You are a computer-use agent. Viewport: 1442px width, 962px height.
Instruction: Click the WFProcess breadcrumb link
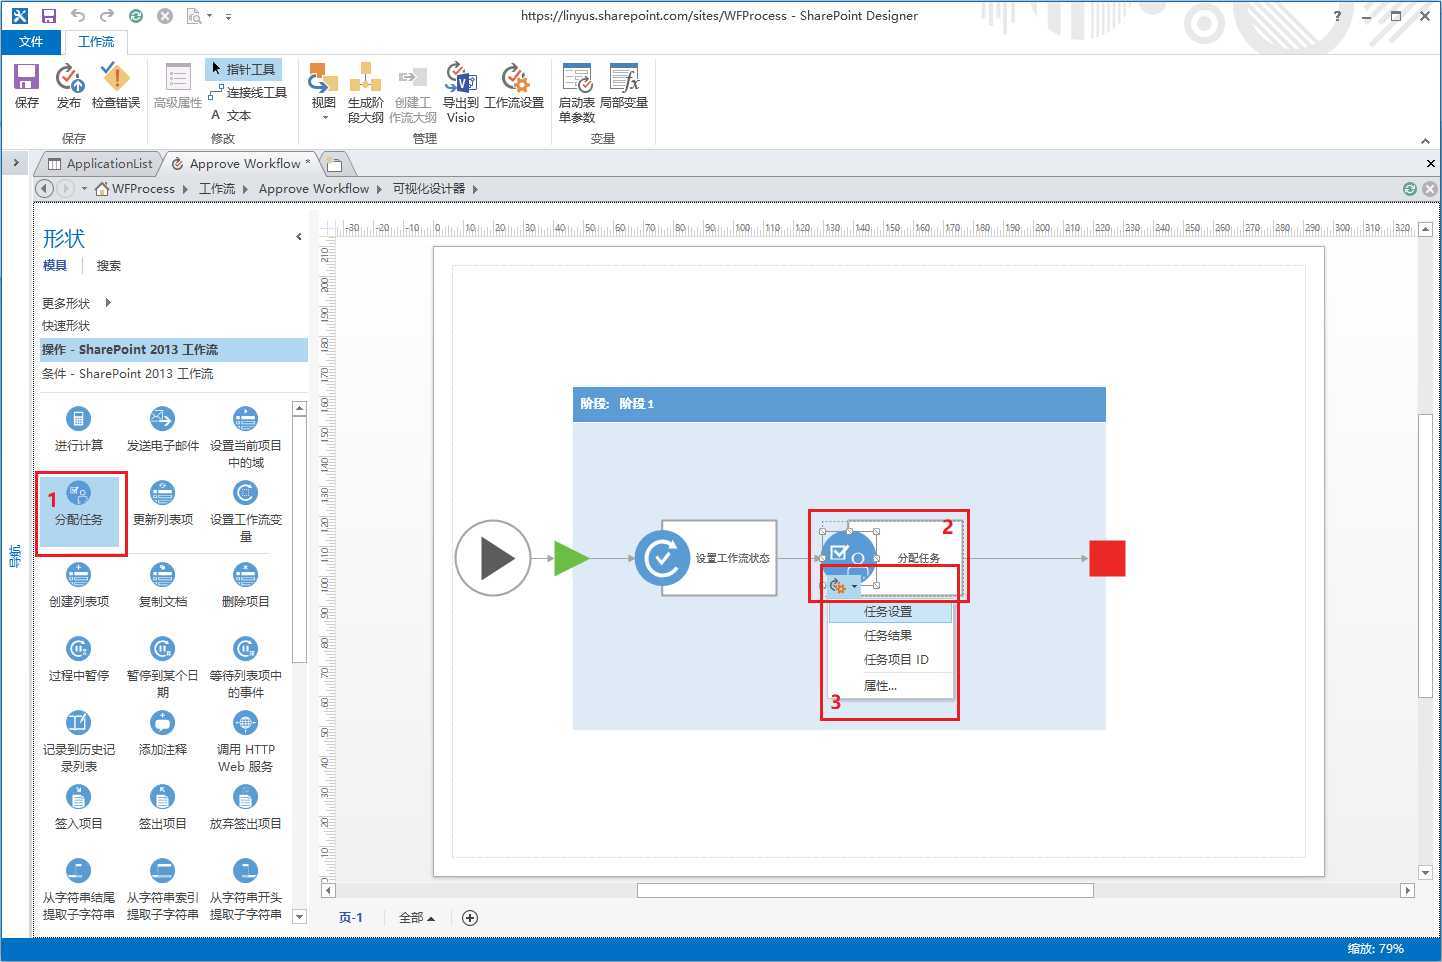pyautogui.click(x=143, y=188)
